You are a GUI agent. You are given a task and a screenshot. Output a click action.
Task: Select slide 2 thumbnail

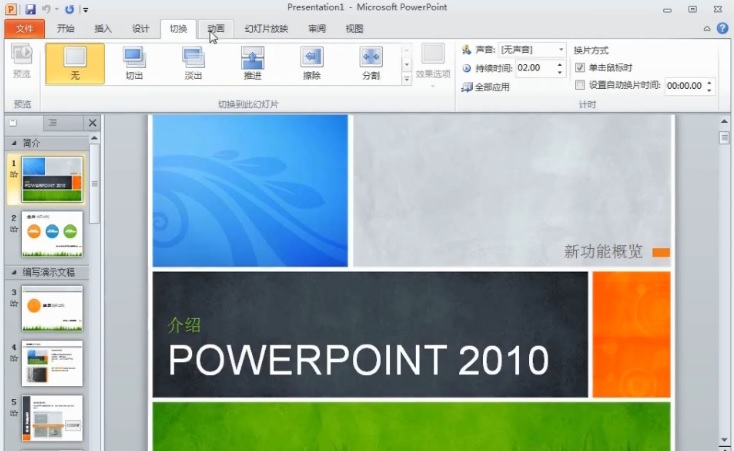click(52, 234)
